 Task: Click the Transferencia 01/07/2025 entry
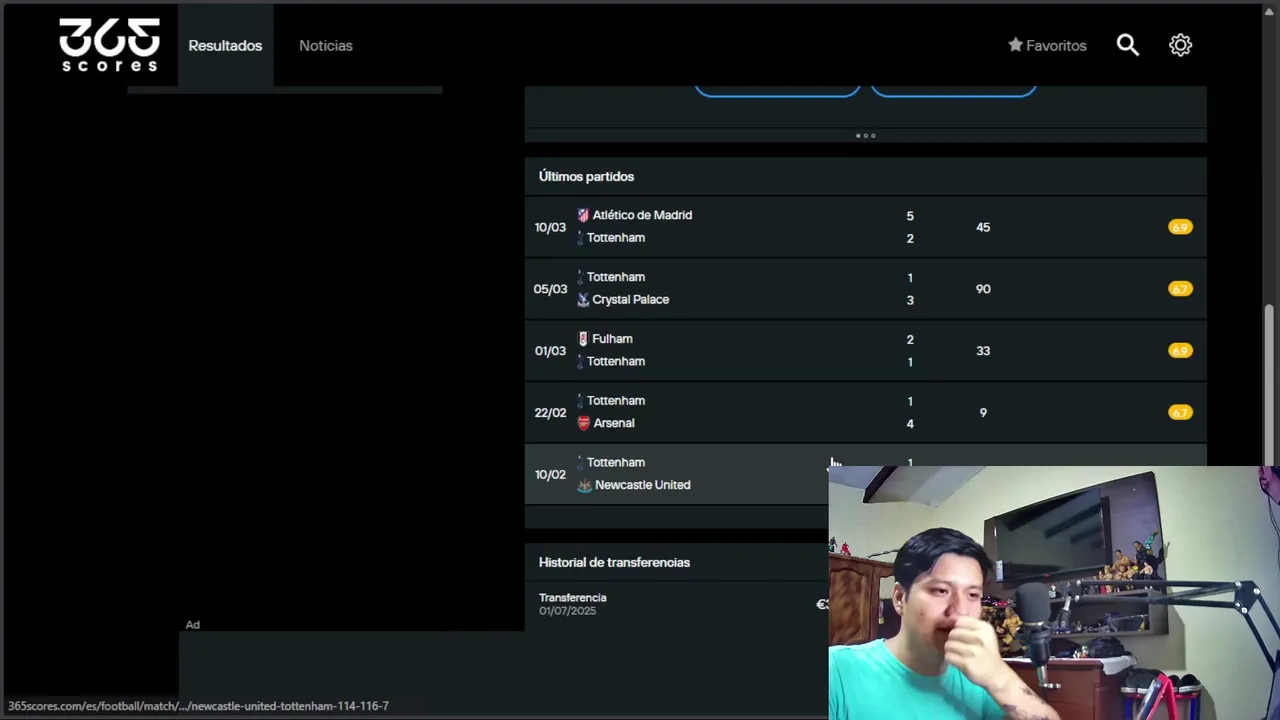pos(573,604)
